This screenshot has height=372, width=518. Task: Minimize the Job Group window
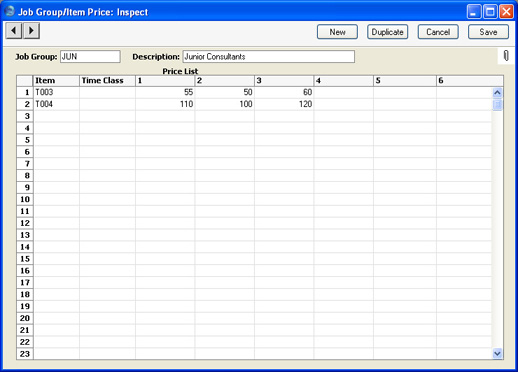click(x=474, y=12)
